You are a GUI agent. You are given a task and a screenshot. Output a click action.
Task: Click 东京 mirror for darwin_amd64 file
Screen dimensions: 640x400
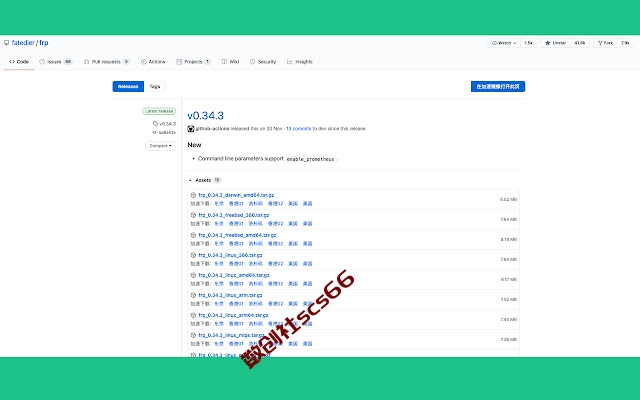coord(219,204)
